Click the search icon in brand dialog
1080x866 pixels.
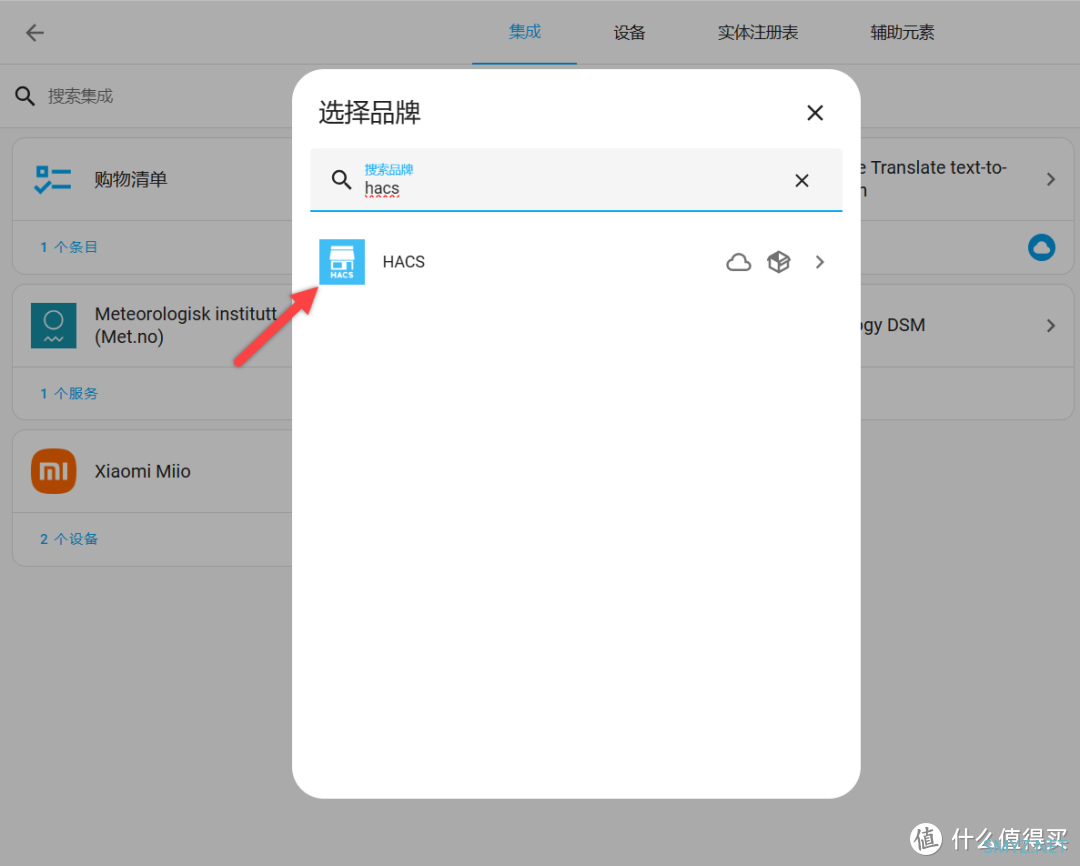tap(341, 180)
